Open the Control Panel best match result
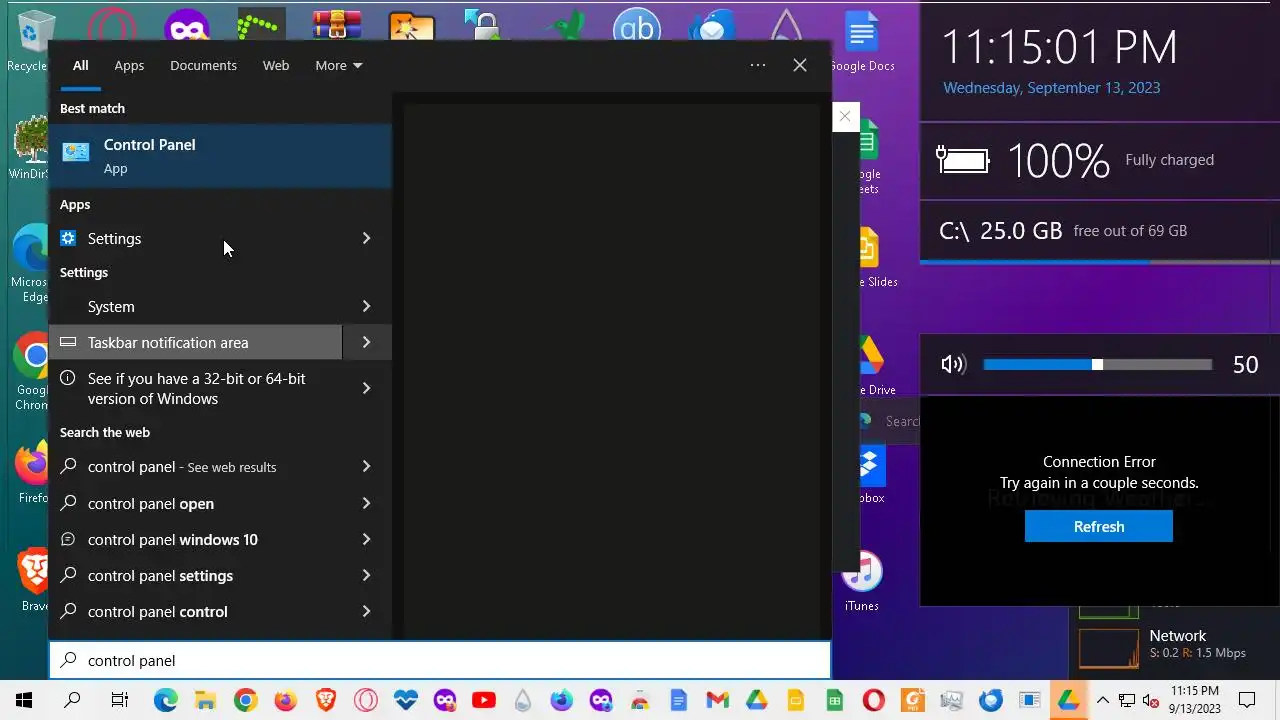The height and width of the screenshot is (720, 1280). (x=220, y=156)
